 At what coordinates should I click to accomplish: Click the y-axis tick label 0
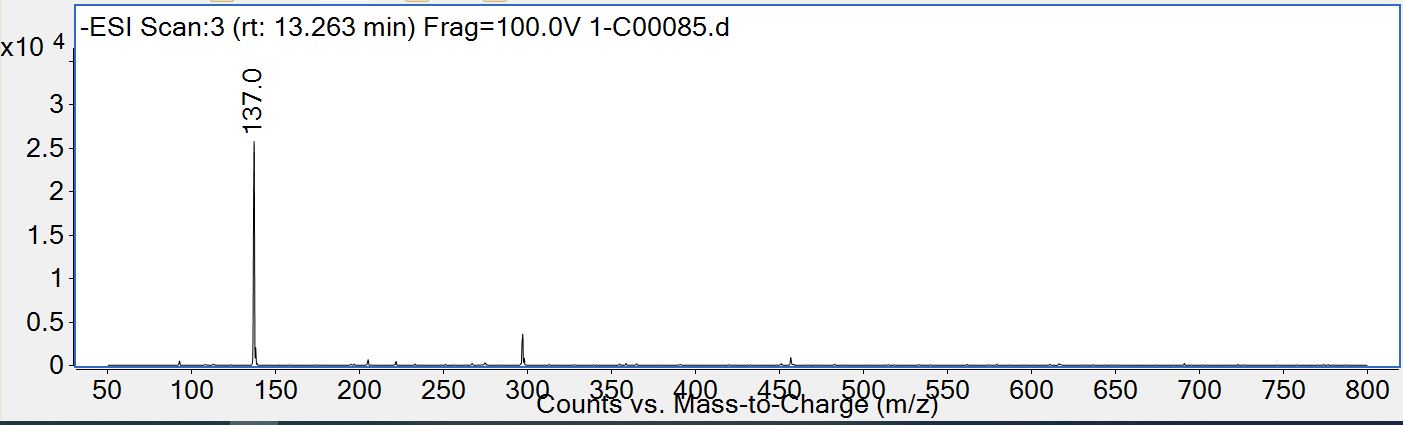(x=57, y=365)
